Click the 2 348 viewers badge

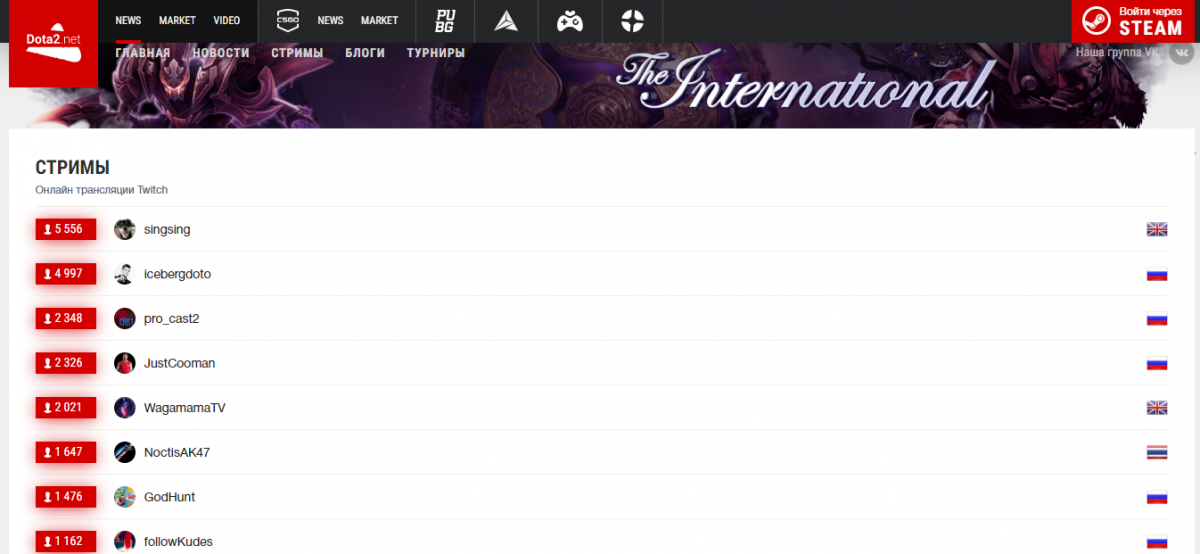point(66,319)
